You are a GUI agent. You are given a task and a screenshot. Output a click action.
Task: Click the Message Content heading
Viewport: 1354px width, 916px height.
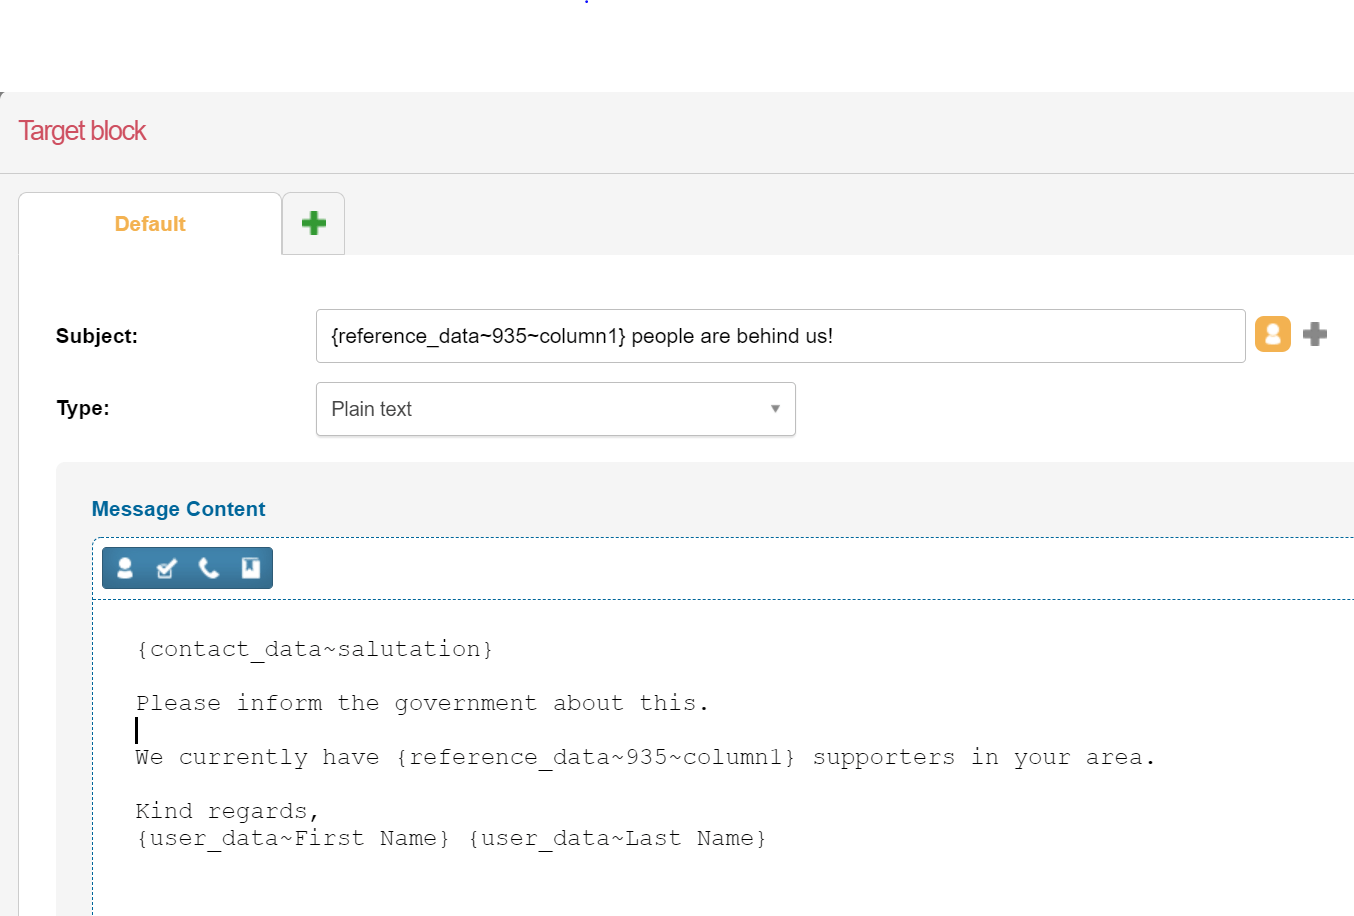point(178,509)
